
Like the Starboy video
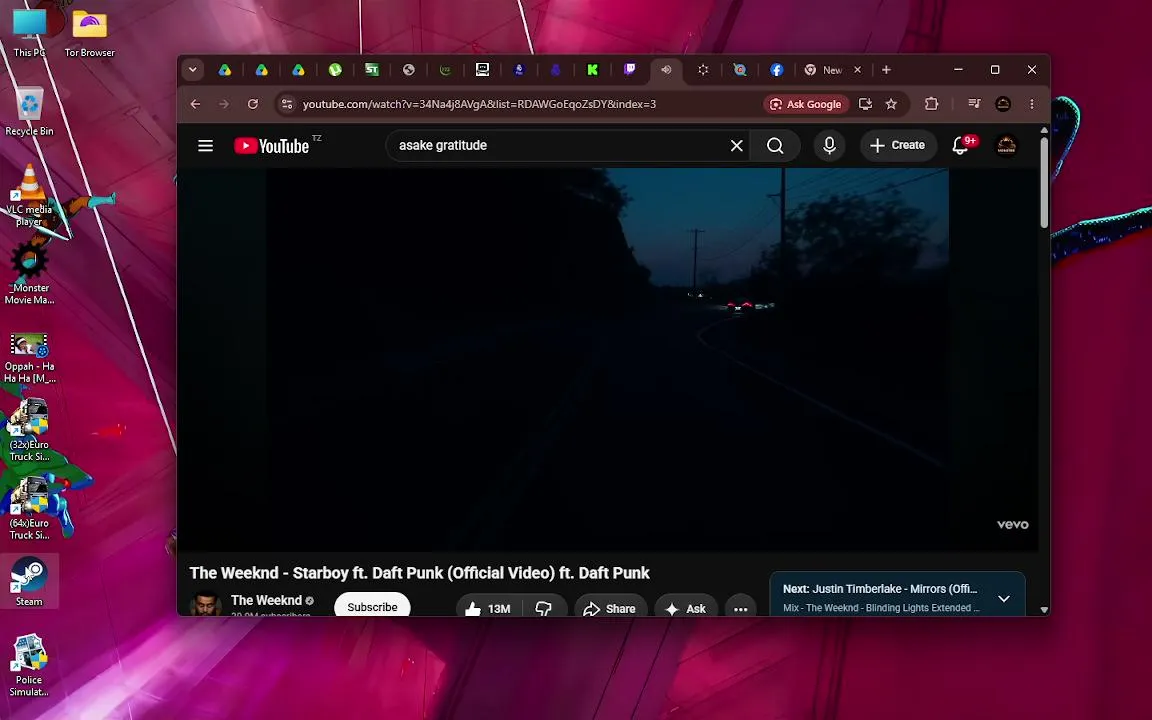488,608
